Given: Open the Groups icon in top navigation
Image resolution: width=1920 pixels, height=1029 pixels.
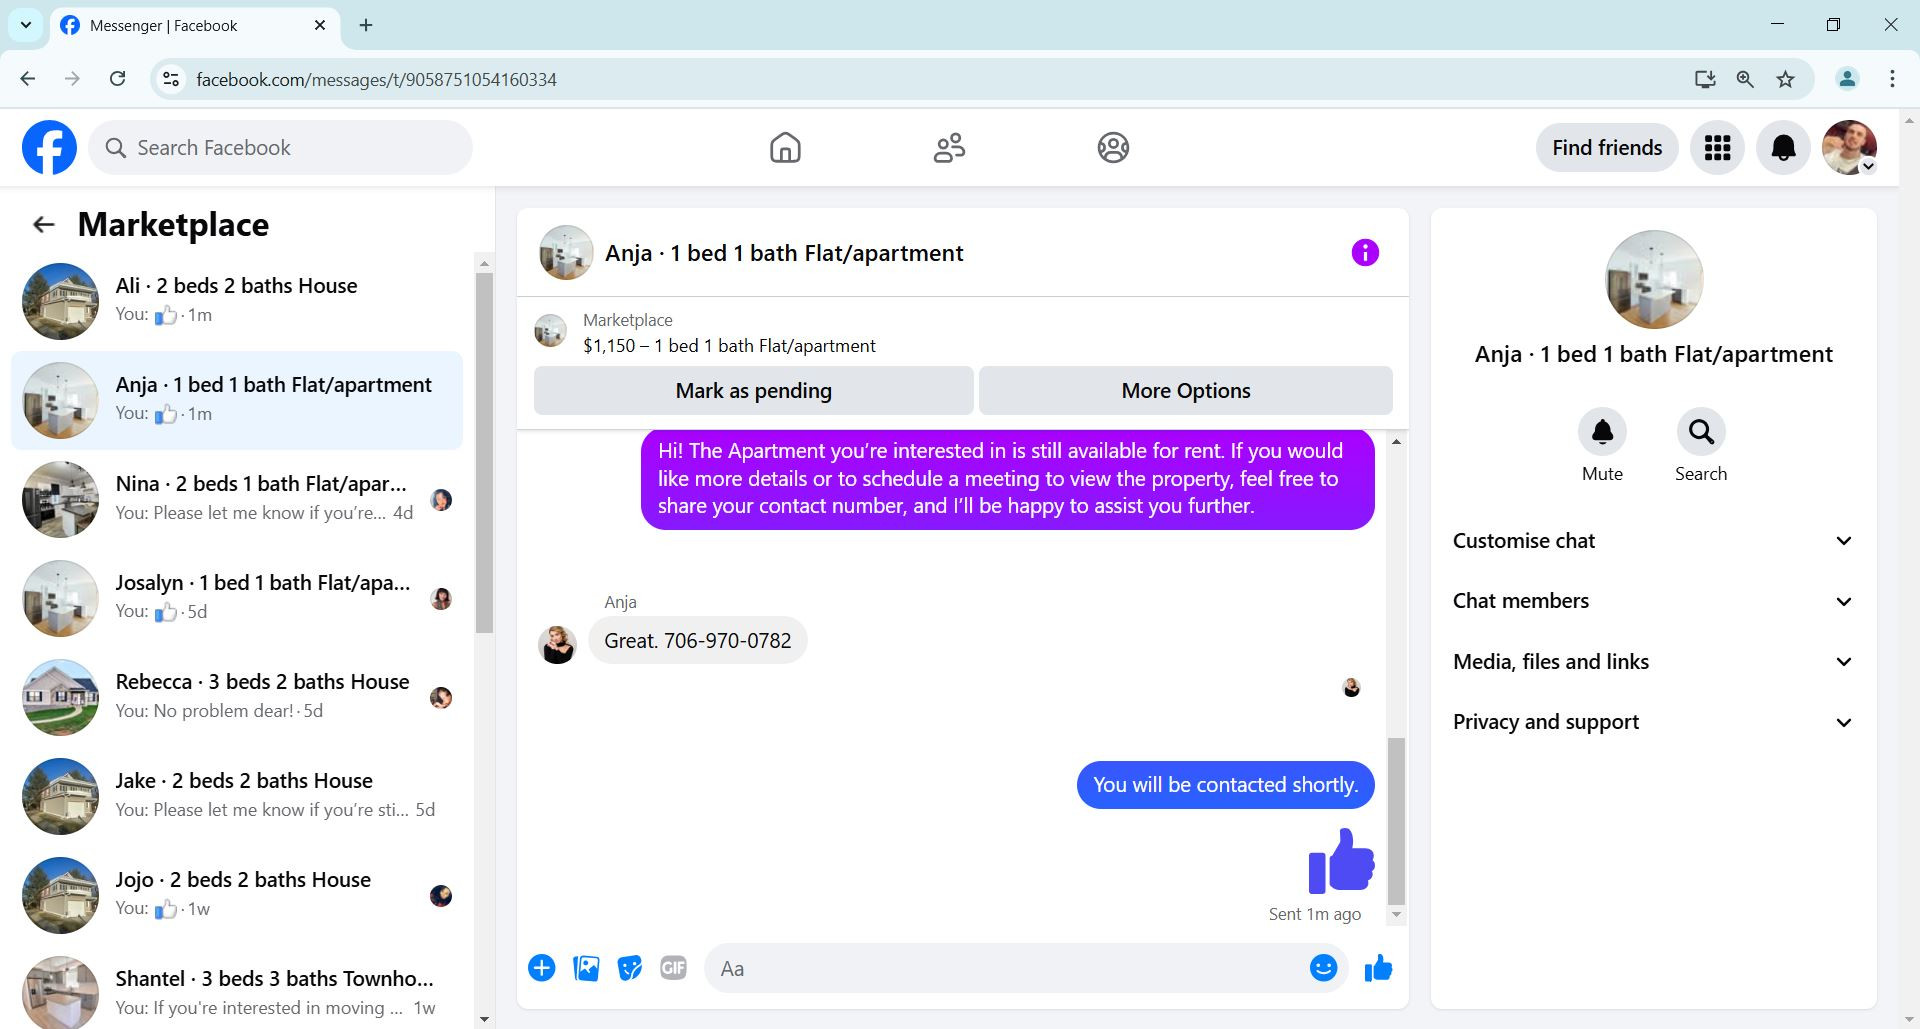Looking at the screenshot, I should [1113, 148].
